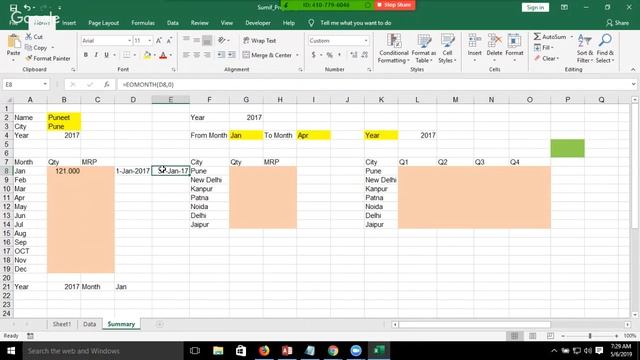Click Increase Decimal icon
This screenshot has width=640, height=360.
coord(353,55)
